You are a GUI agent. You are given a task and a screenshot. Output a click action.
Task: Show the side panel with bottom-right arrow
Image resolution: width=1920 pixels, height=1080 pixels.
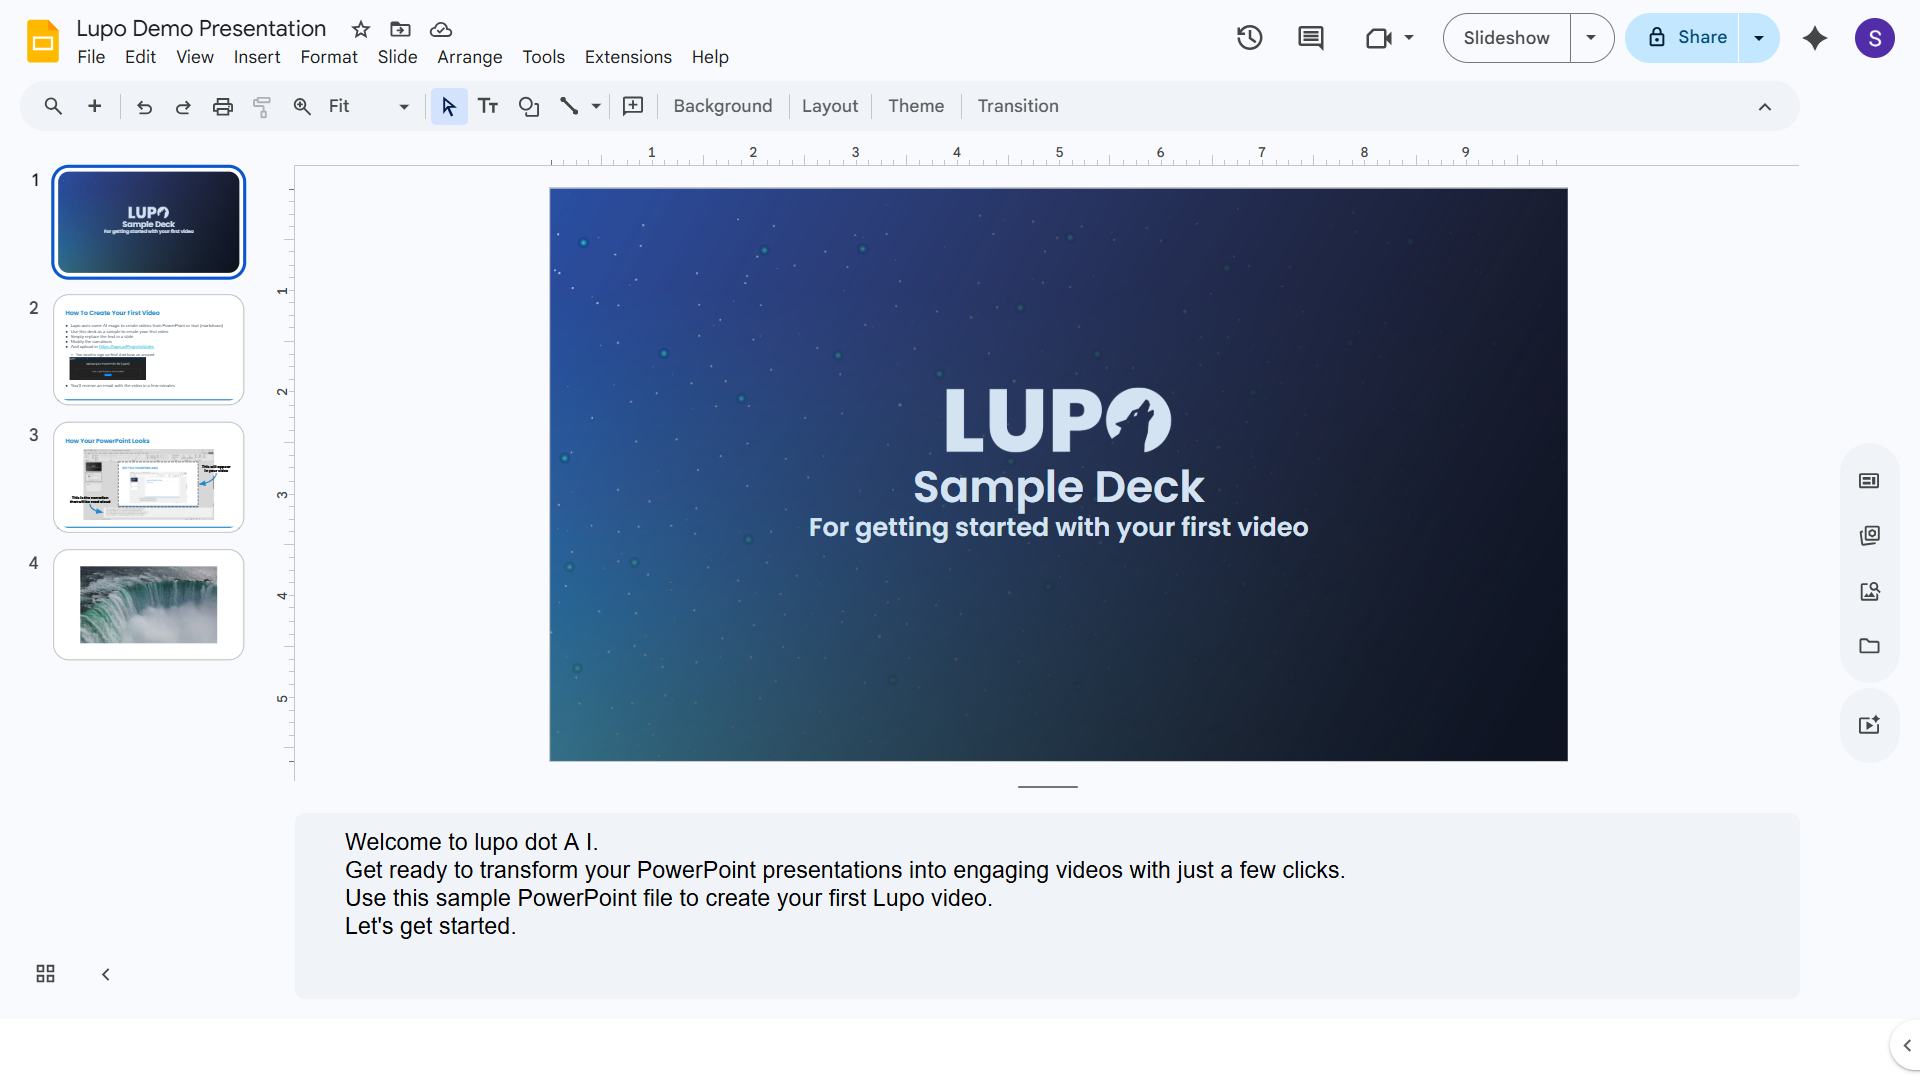(1906, 1046)
